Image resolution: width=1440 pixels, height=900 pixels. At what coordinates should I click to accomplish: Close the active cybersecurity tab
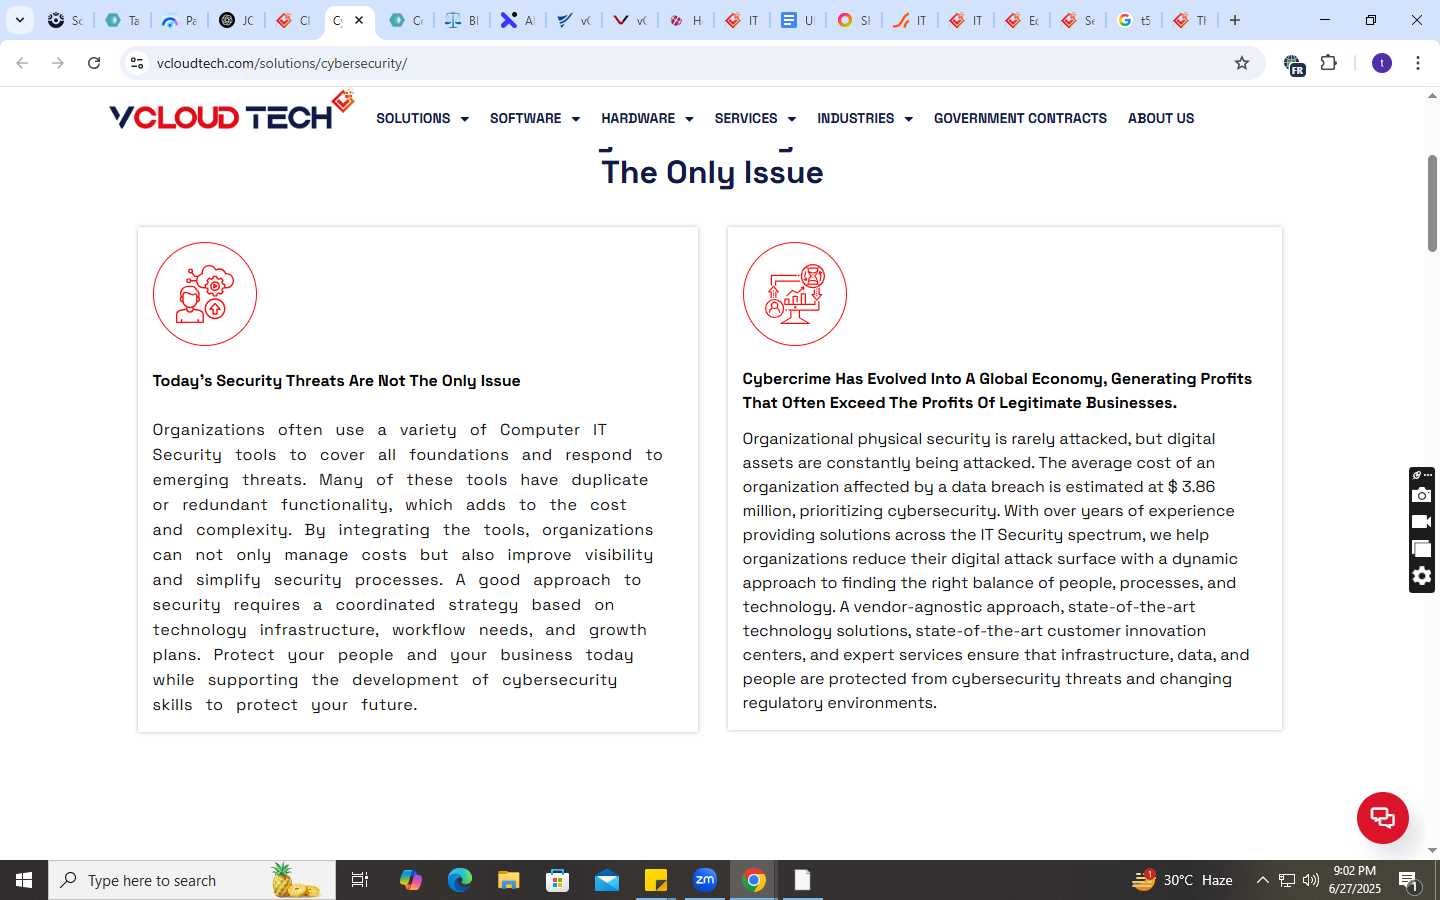(359, 20)
